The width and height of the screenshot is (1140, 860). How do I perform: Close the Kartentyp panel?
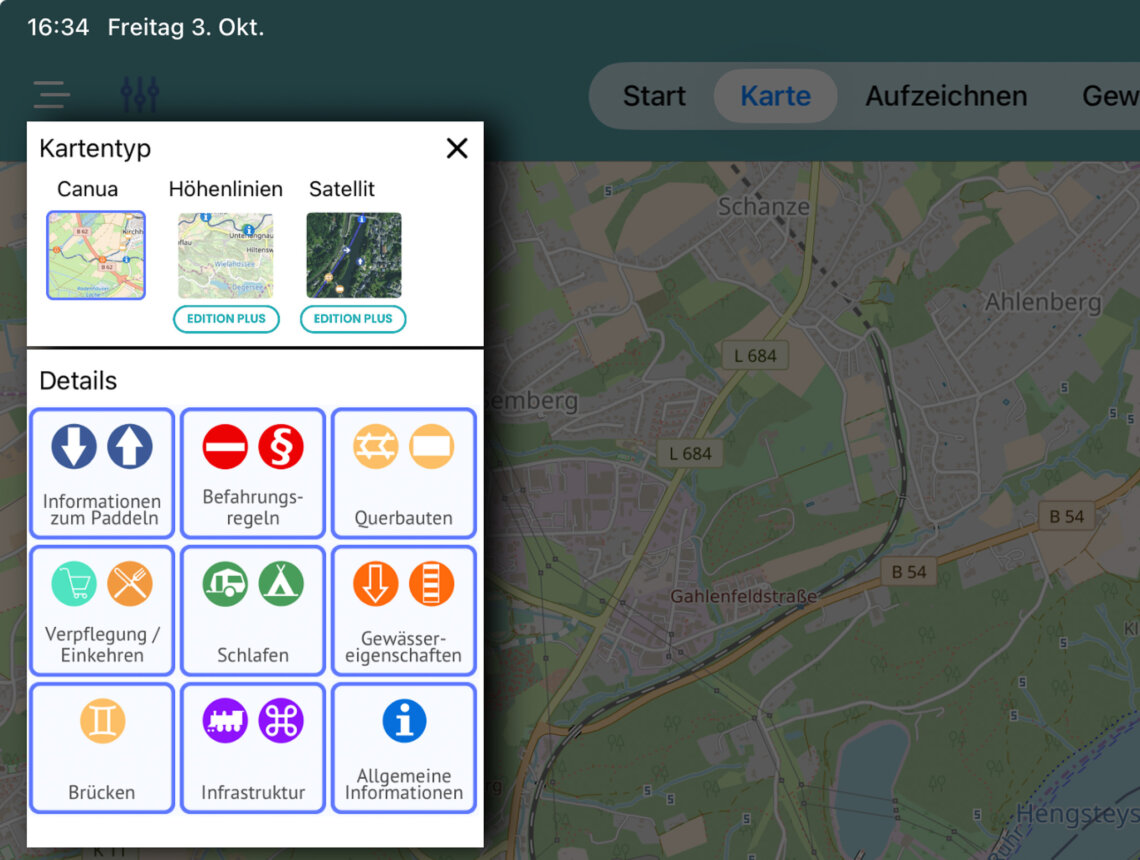click(457, 149)
